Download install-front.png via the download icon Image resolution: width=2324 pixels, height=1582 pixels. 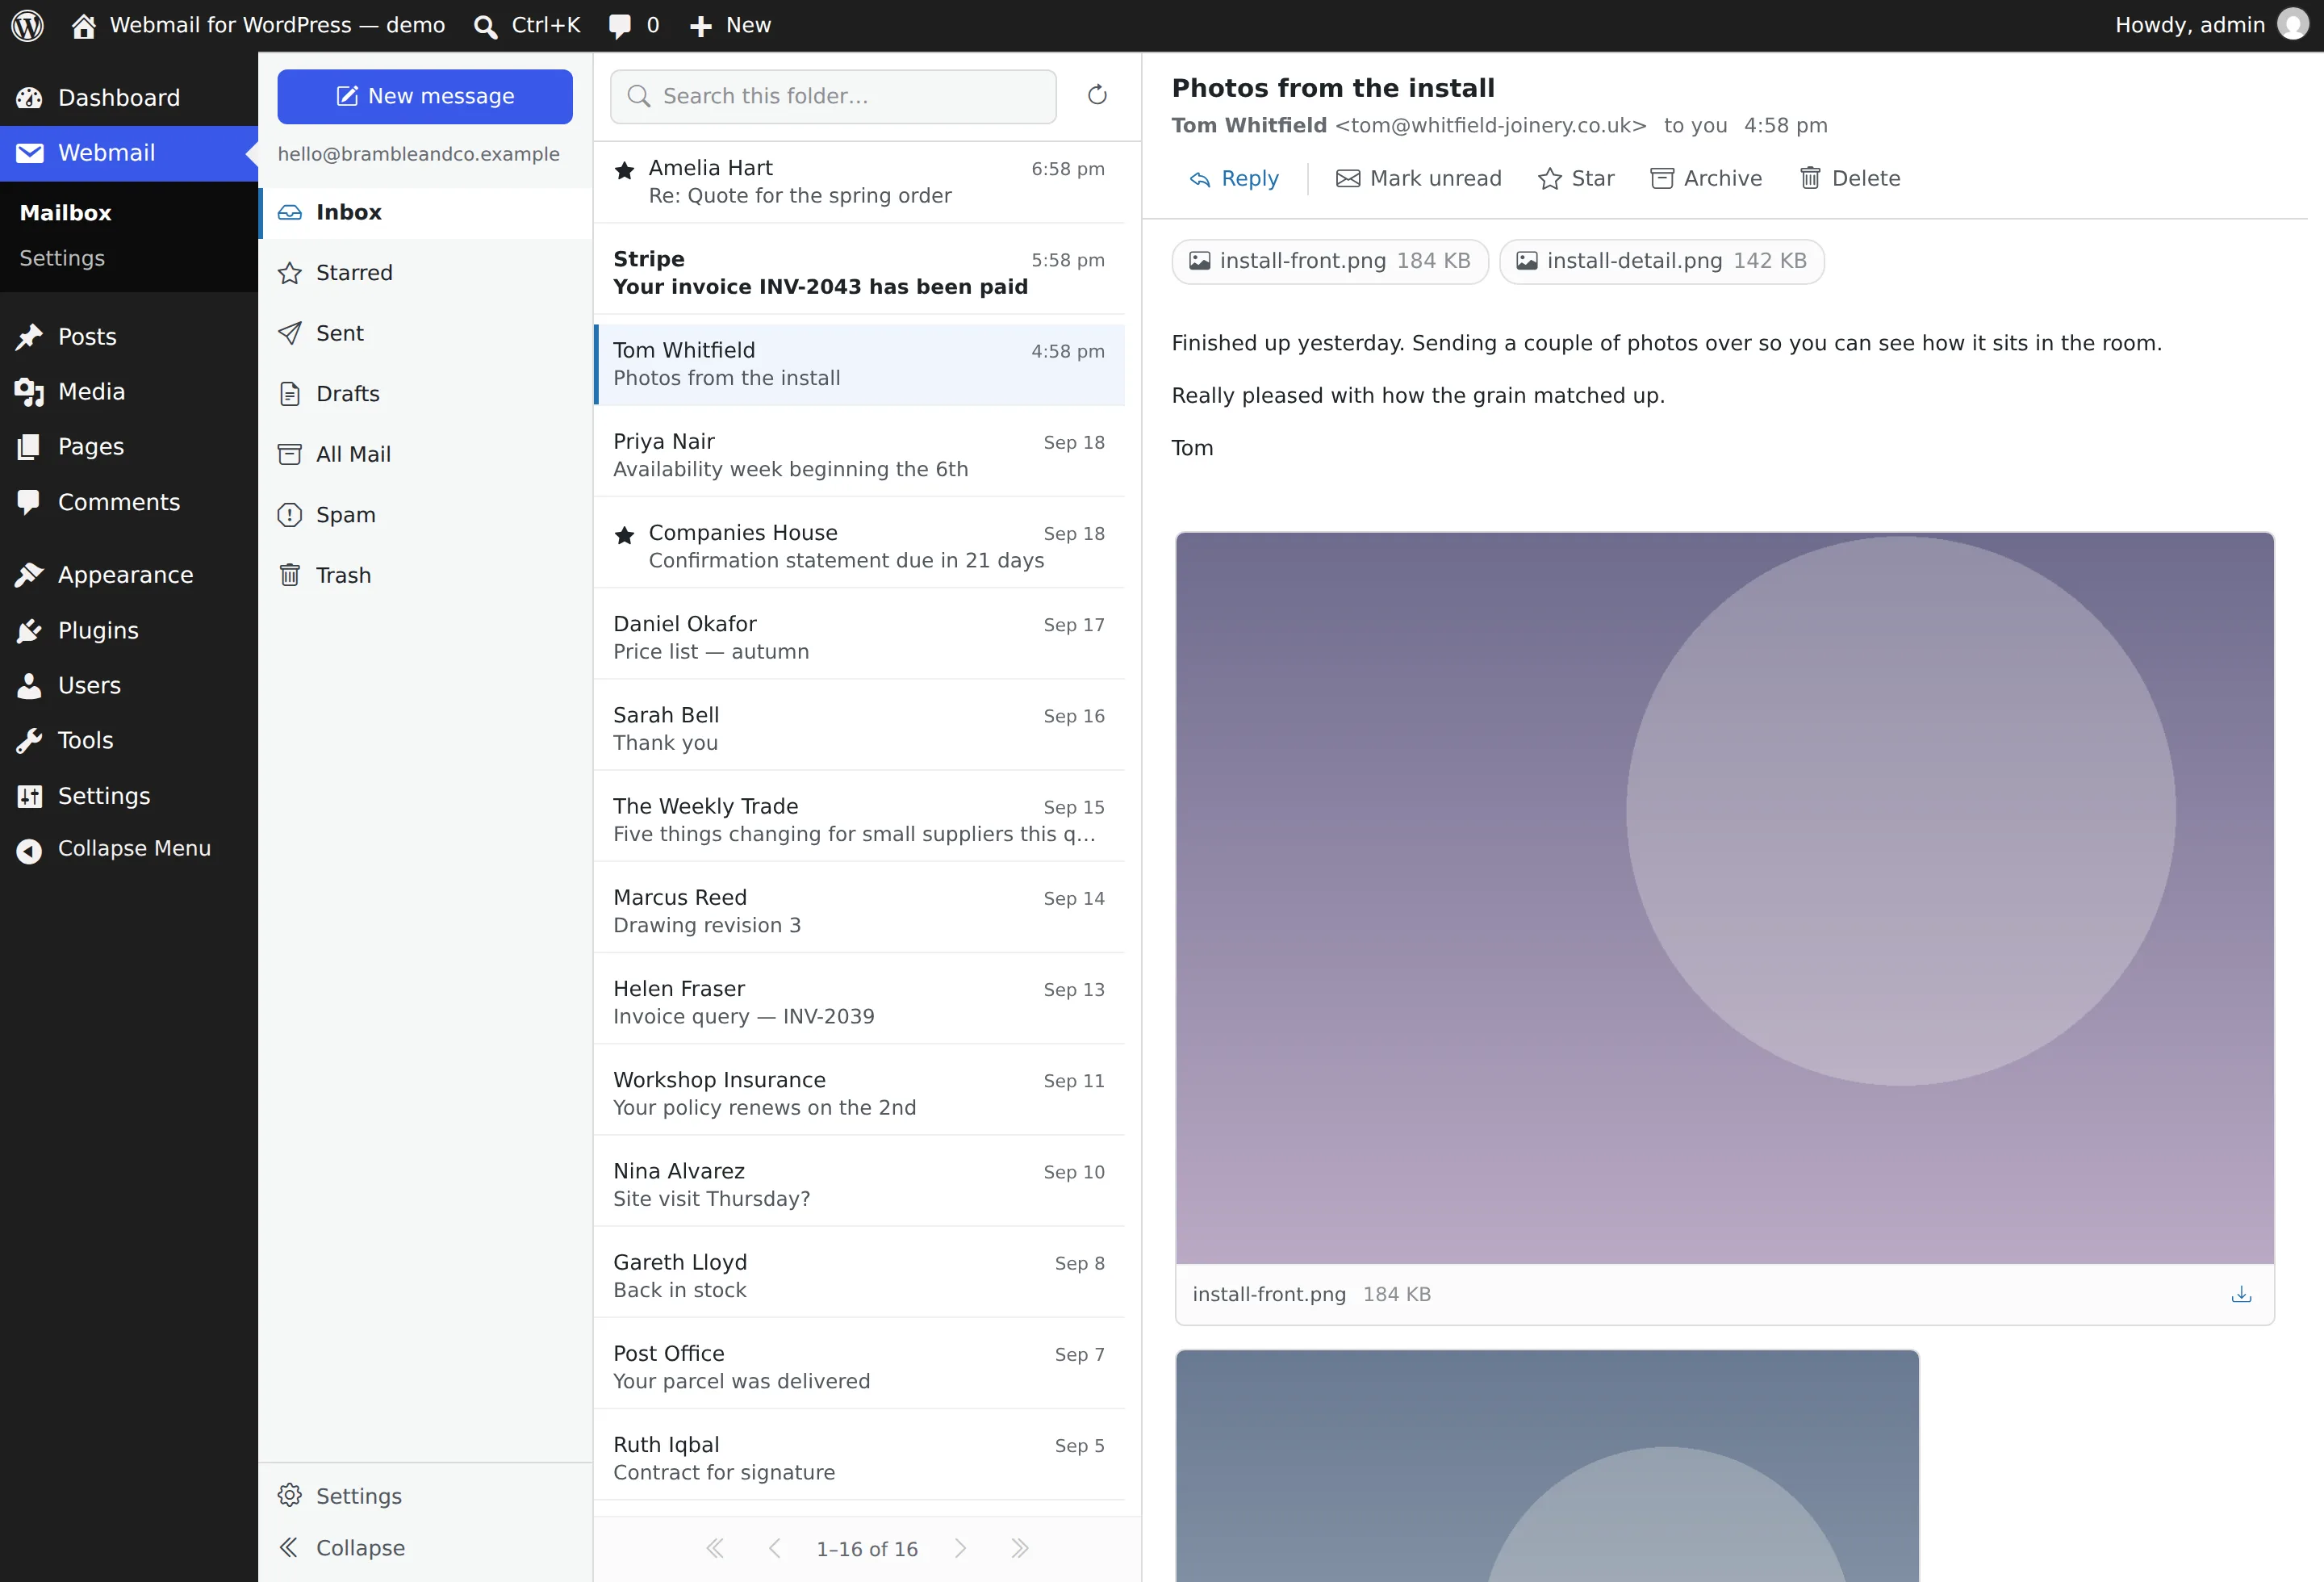[x=2241, y=1294]
